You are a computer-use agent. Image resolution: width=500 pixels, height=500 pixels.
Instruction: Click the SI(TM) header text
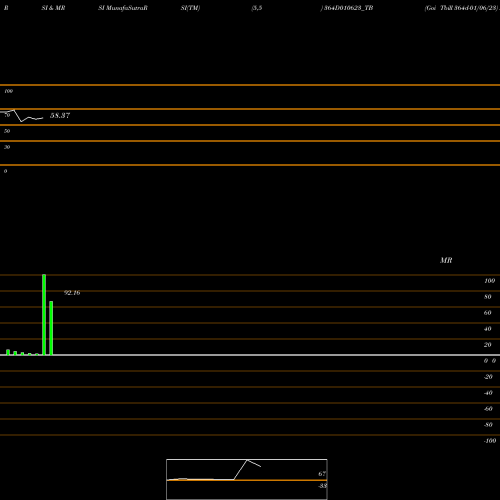coord(190,8)
